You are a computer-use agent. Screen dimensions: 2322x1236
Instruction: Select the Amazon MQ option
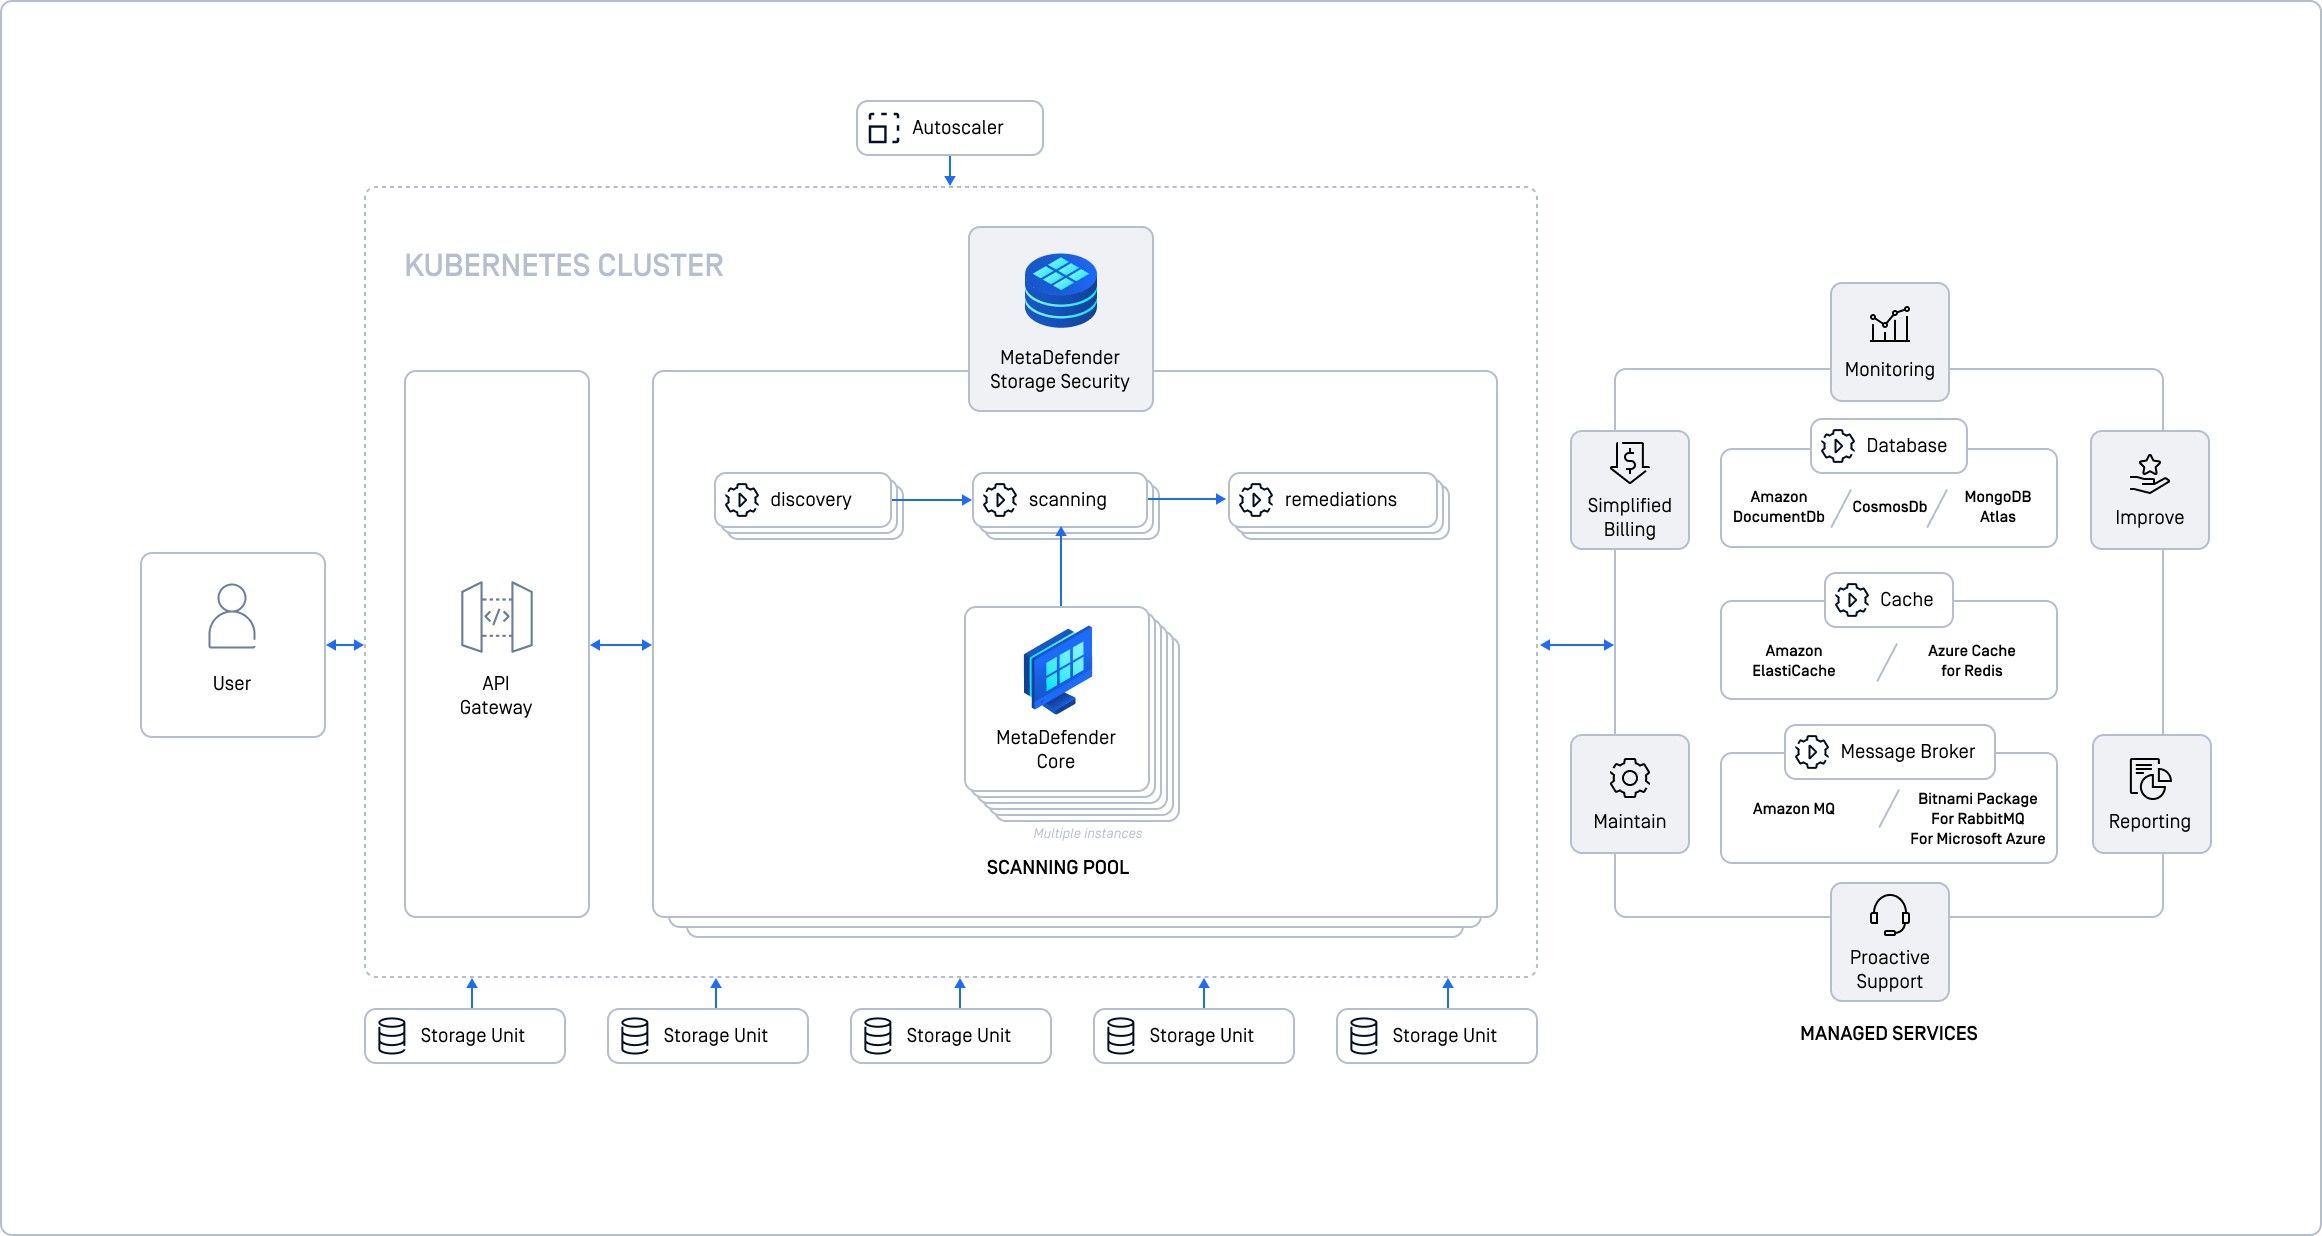[1794, 809]
